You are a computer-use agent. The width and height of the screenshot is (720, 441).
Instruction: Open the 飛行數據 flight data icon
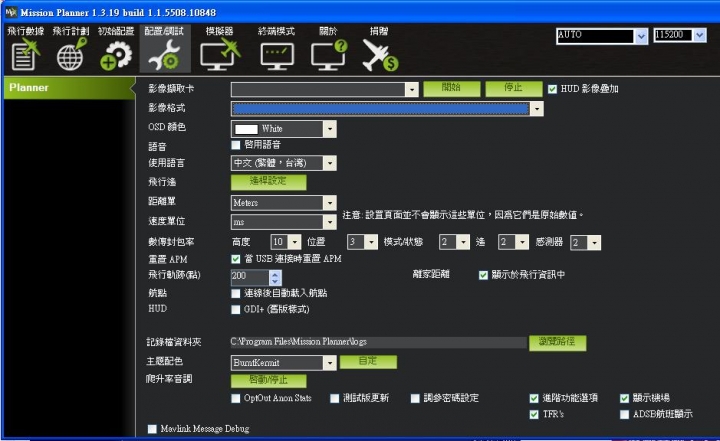pos(25,49)
